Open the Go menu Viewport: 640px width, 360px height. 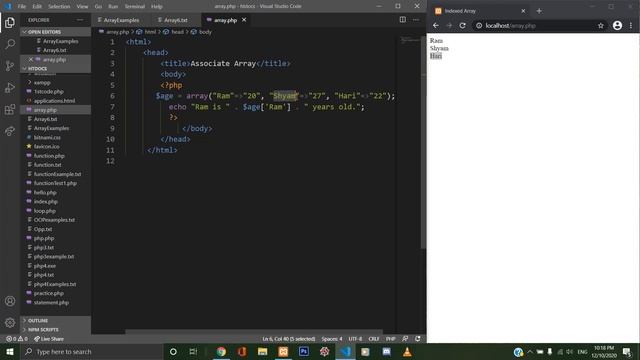[x=98, y=6]
